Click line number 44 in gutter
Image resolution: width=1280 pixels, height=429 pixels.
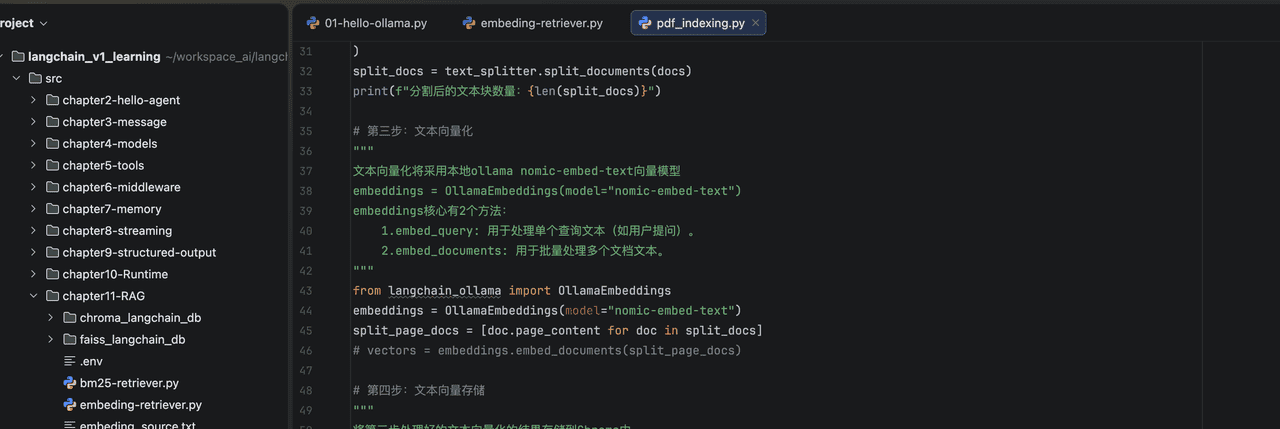coord(305,310)
